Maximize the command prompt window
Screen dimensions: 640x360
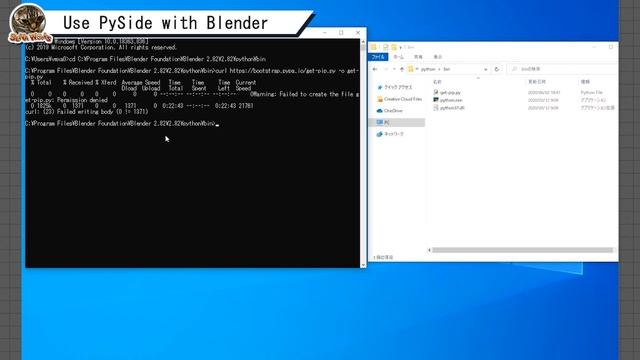point(341,33)
